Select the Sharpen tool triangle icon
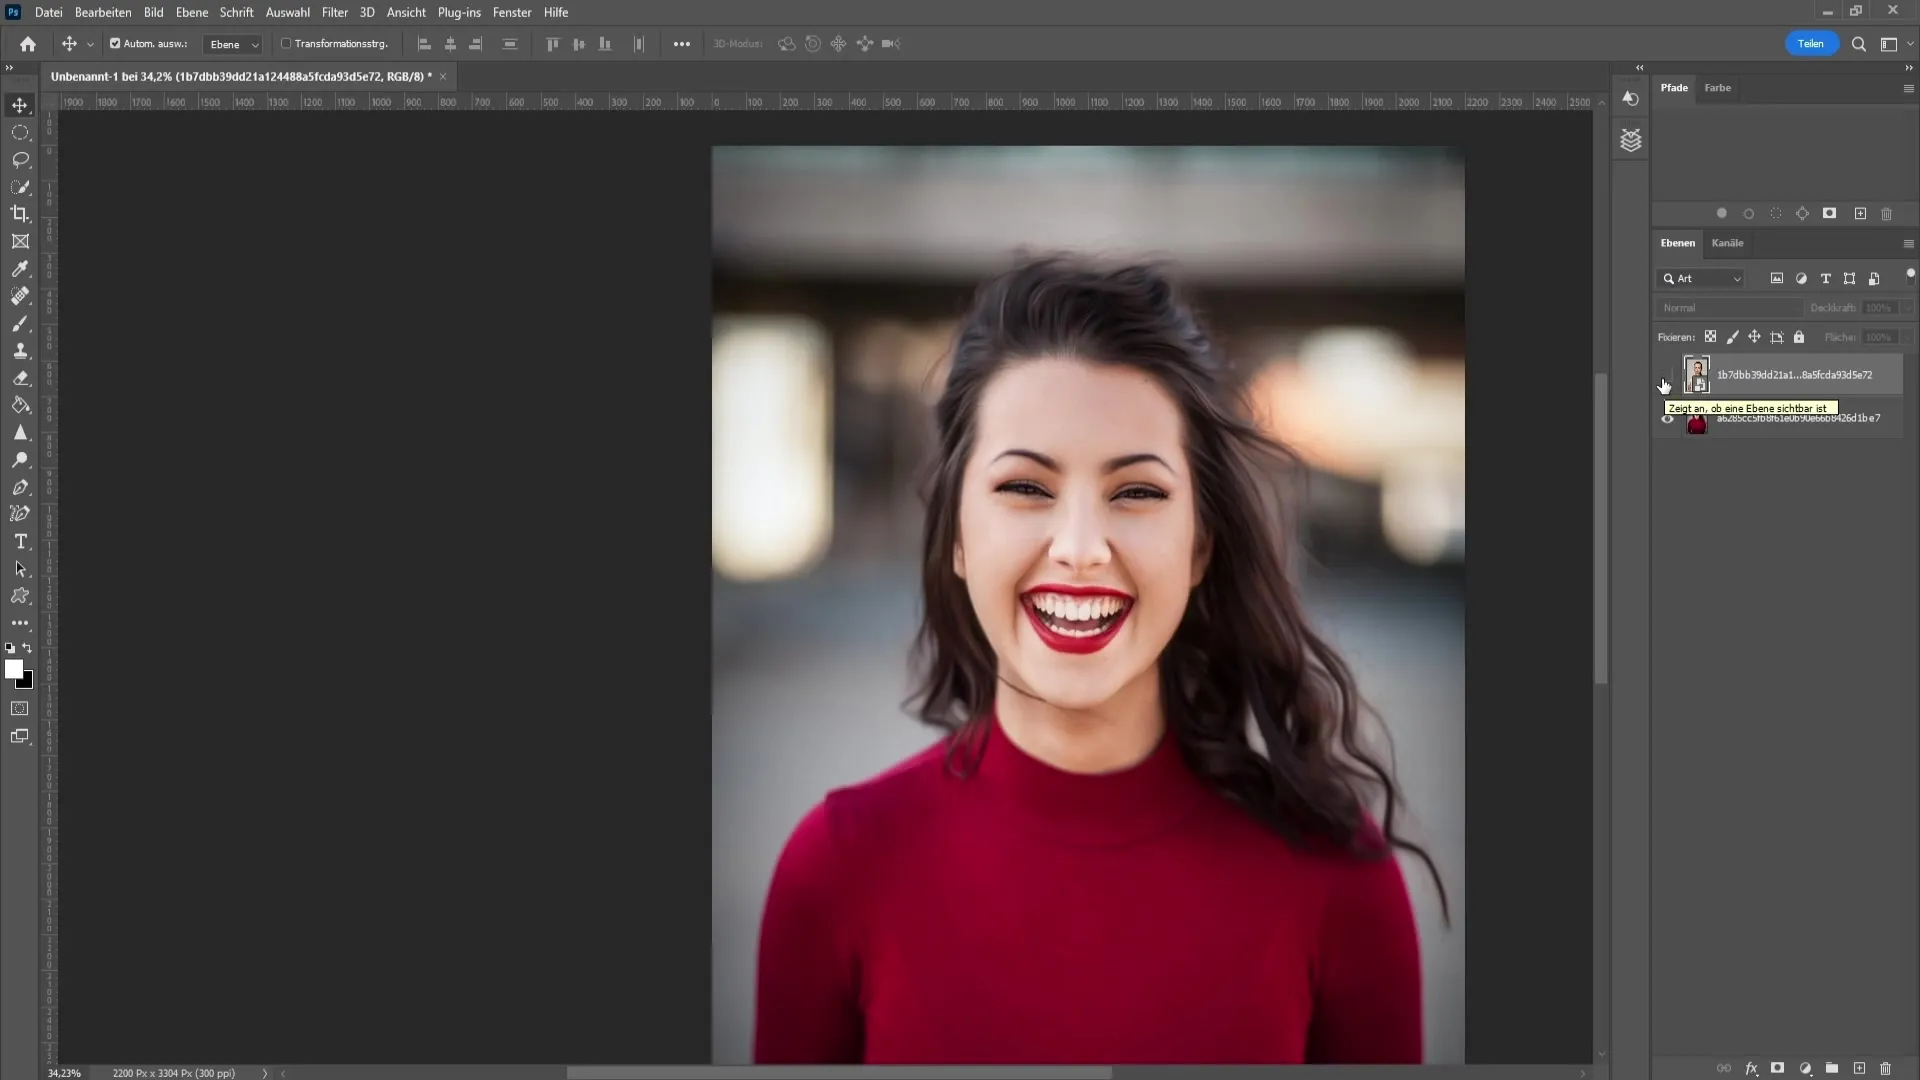The width and height of the screenshot is (1920, 1080). point(20,433)
